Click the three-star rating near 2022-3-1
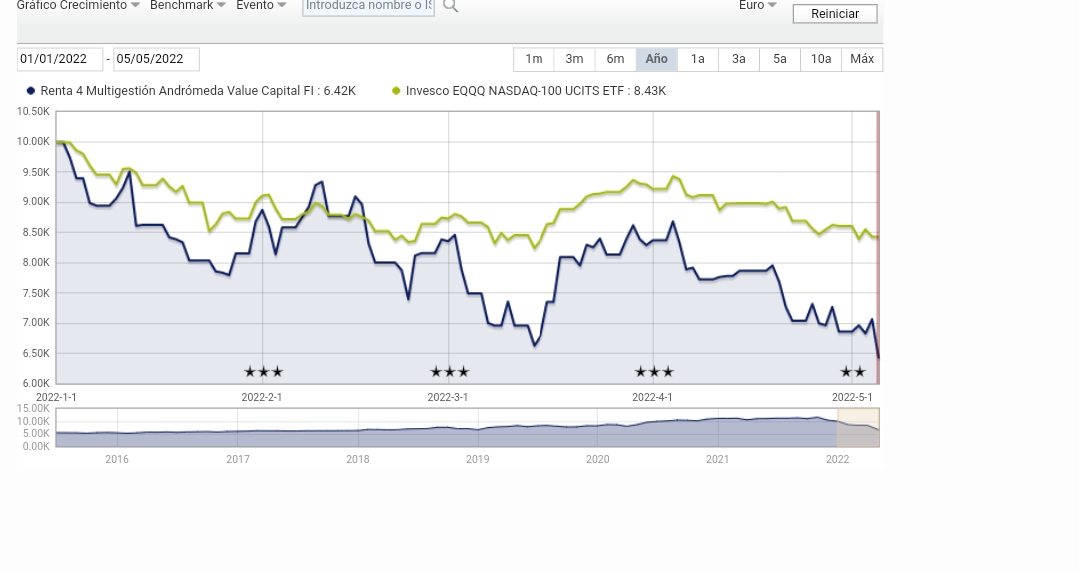The height and width of the screenshot is (571, 1079). coord(449,372)
